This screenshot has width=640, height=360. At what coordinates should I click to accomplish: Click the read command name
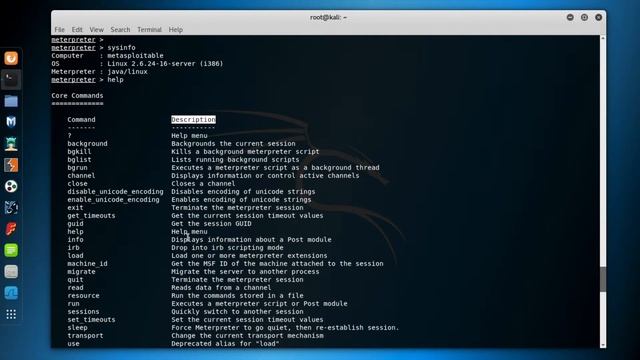(x=76, y=288)
